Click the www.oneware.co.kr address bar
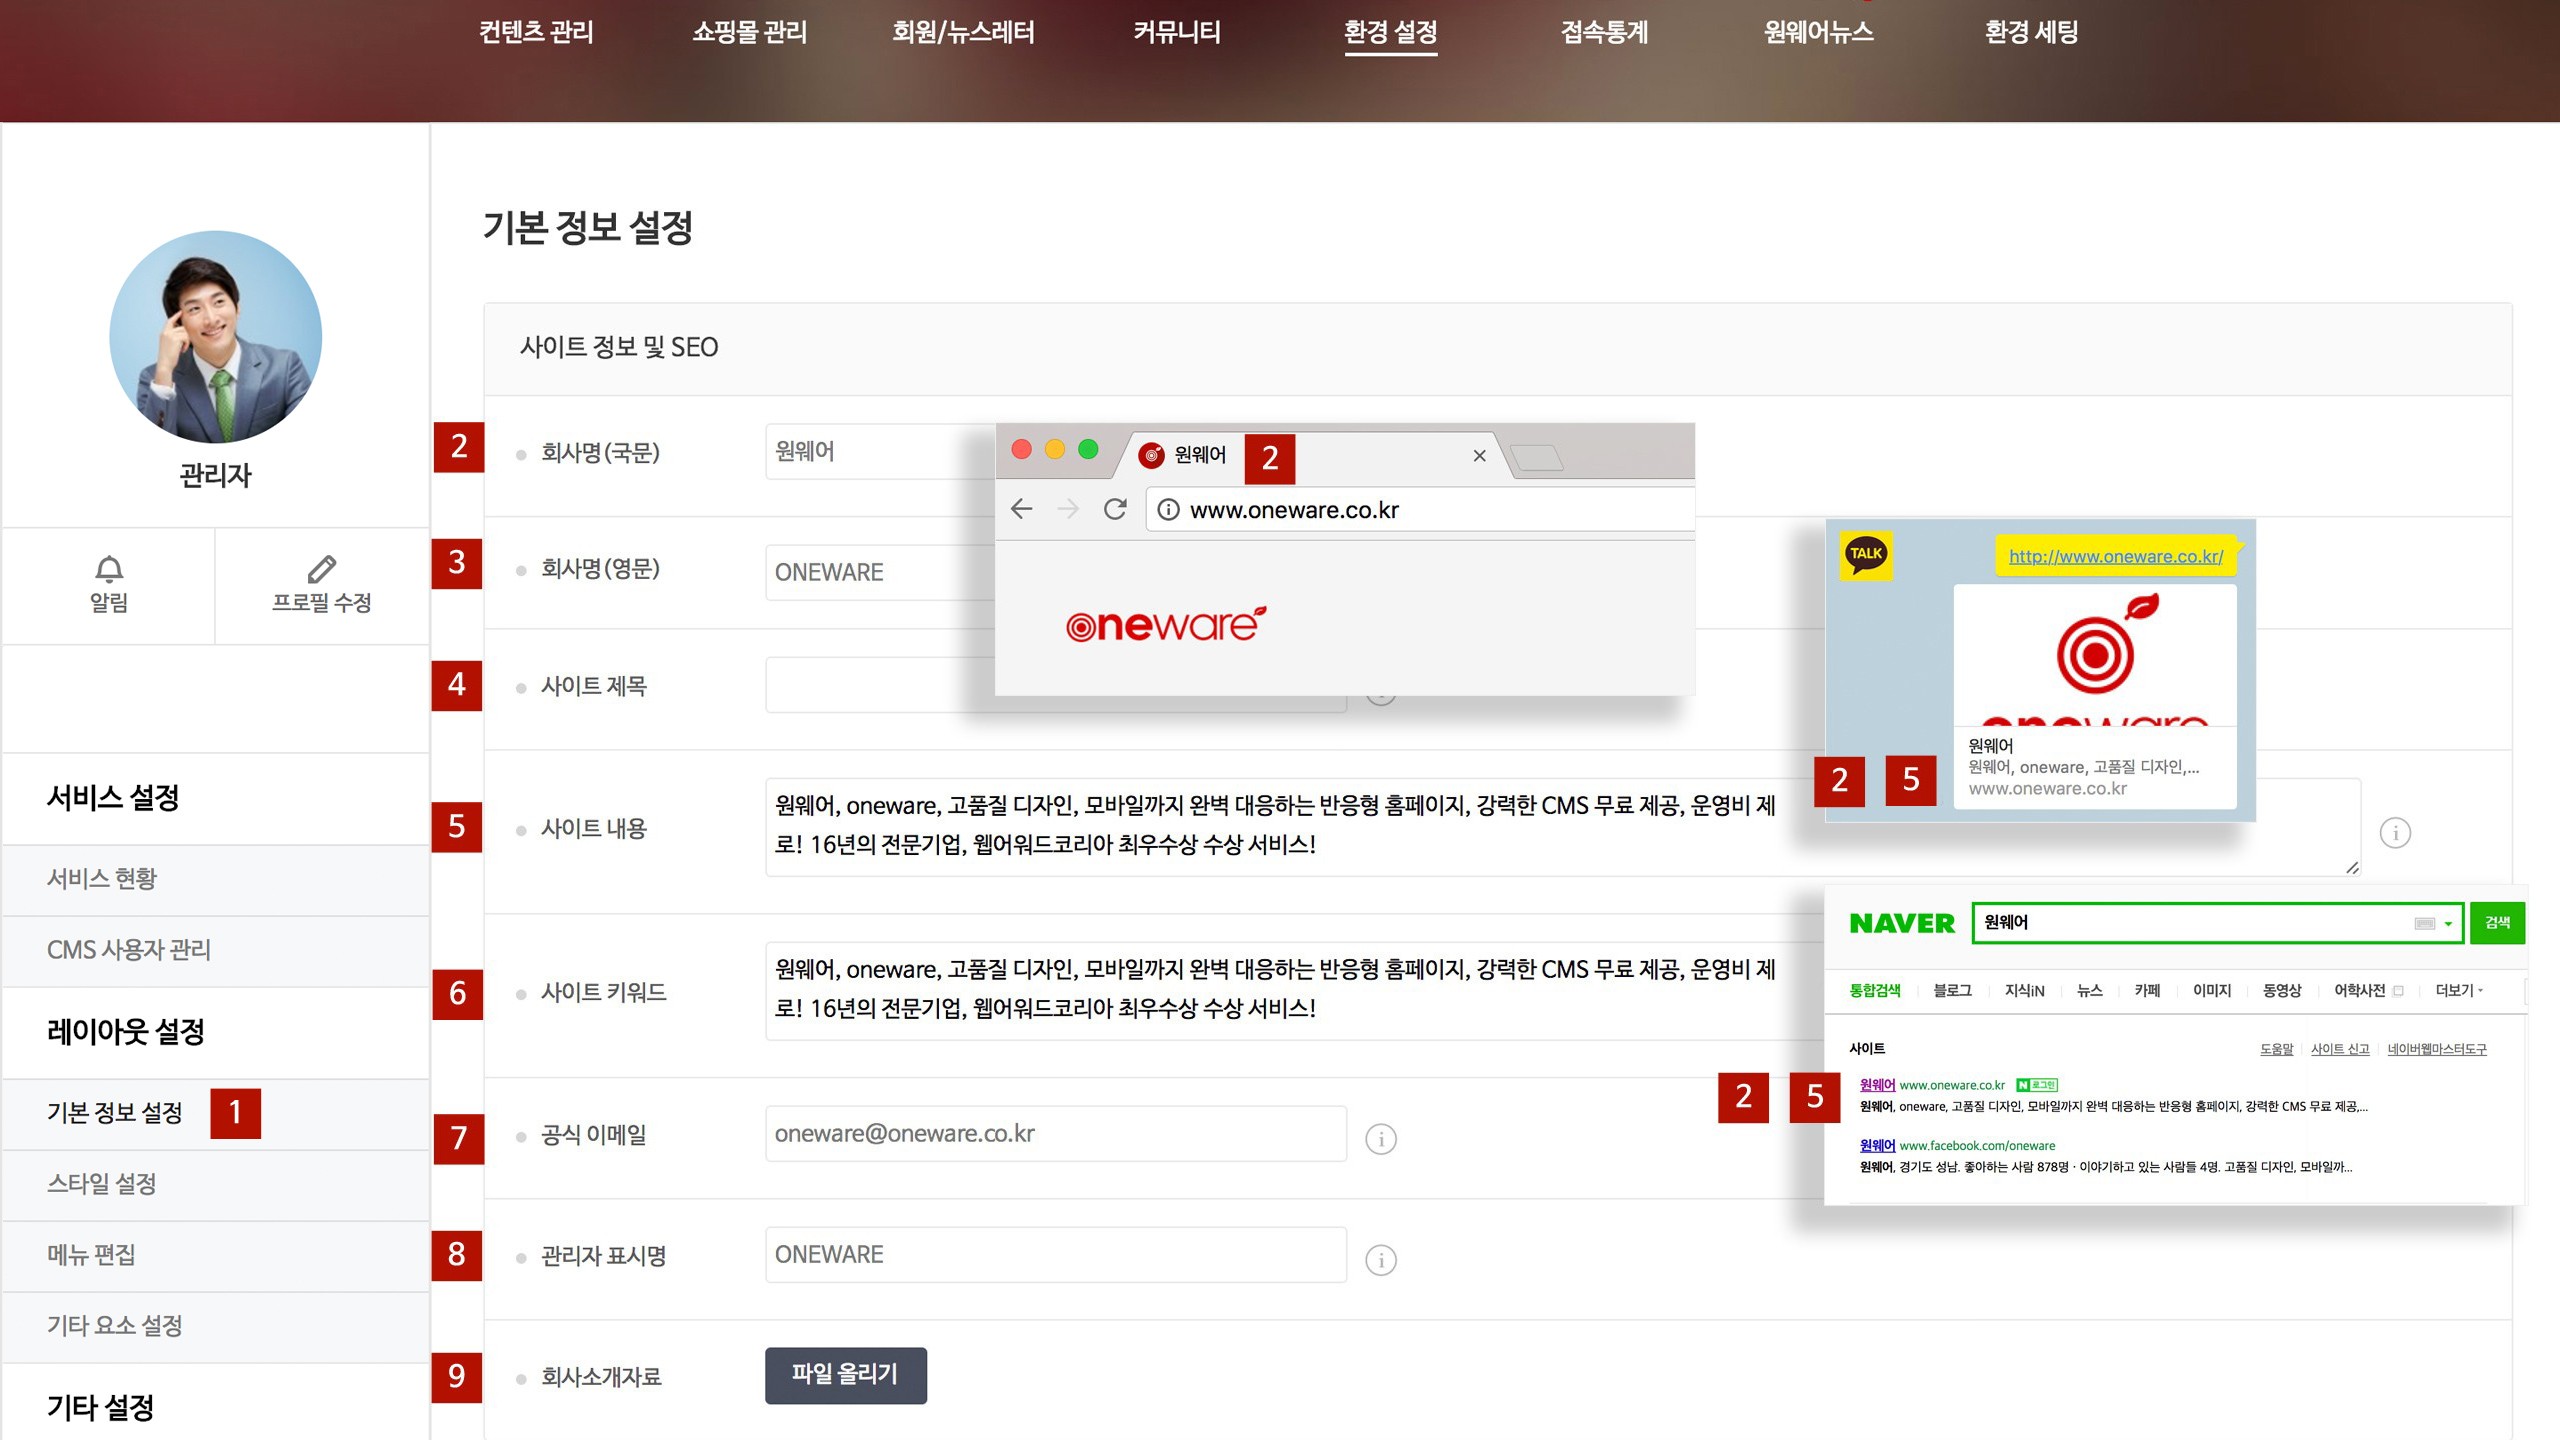The height and width of the screenshot is (1440, 2560). coord(1420,510)
